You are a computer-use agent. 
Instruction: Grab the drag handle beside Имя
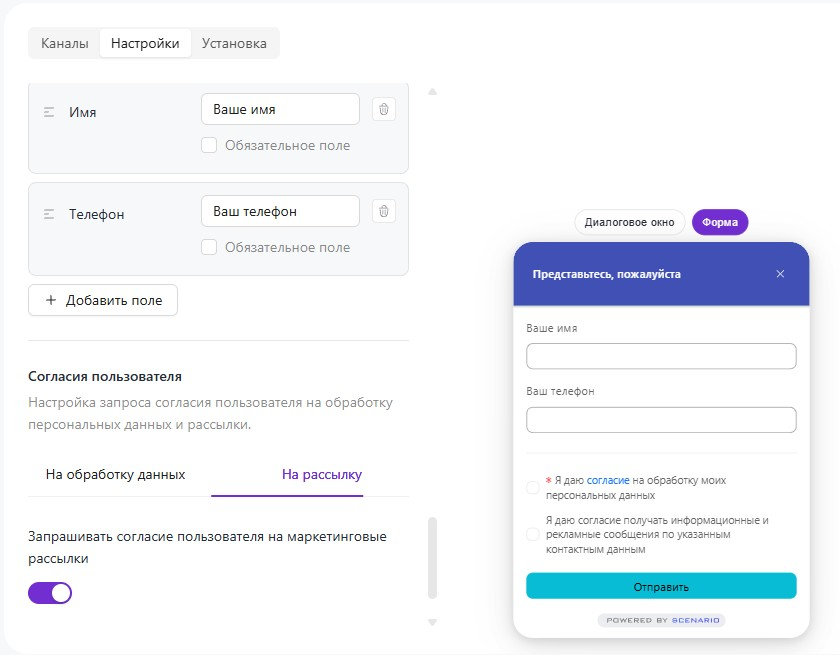coord(49,112)
